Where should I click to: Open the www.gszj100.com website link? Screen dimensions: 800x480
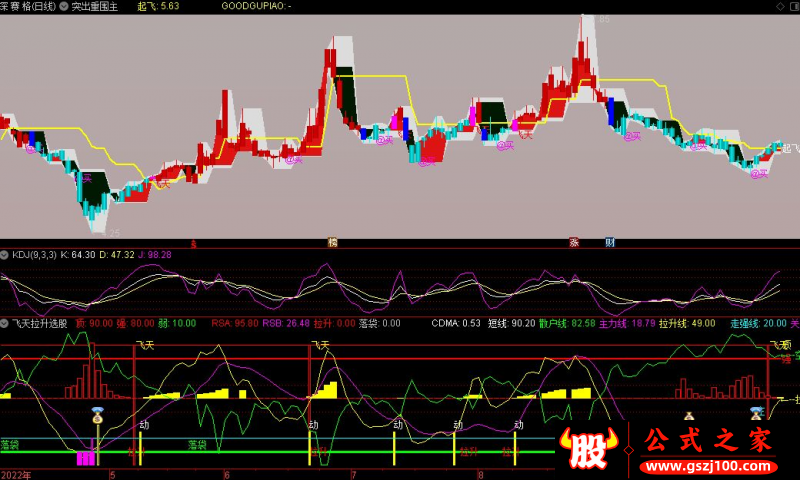pyautogui.click(x=709, y=466)
